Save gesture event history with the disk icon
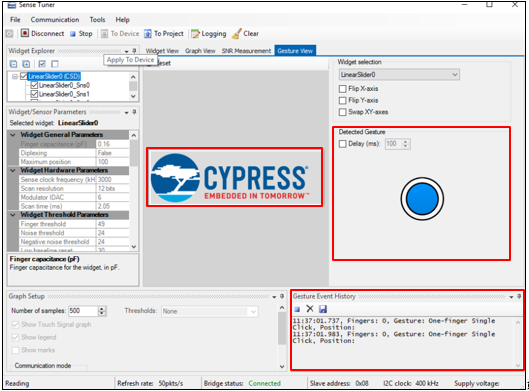Image resolution: width=529 pixels, height=391 pixels. [323, 309]
